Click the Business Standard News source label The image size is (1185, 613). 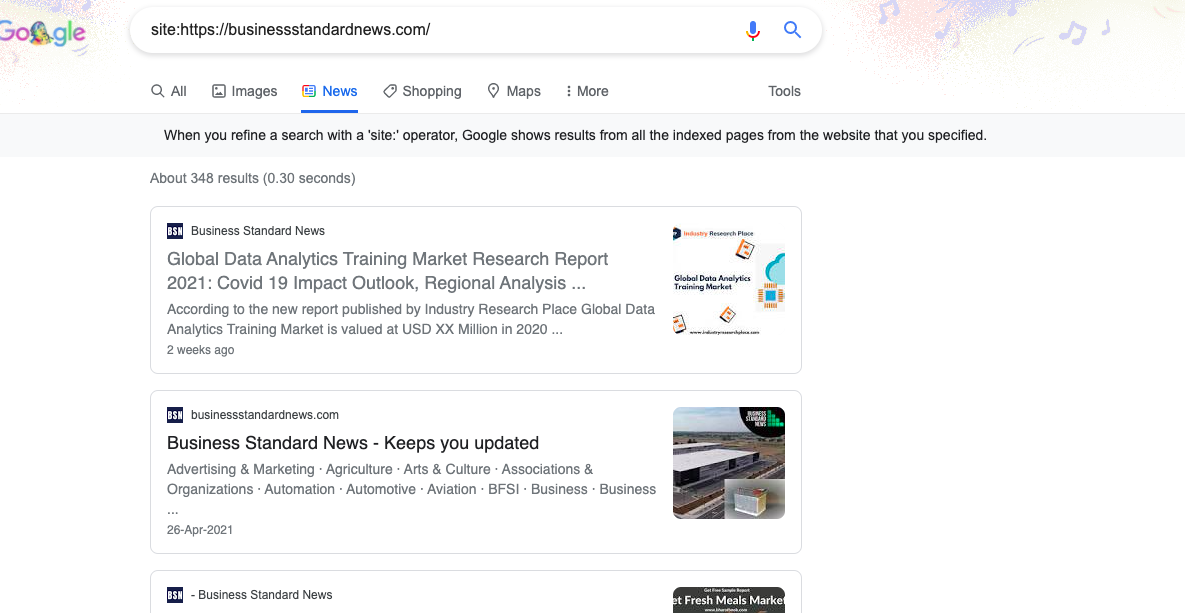[258, 231]
